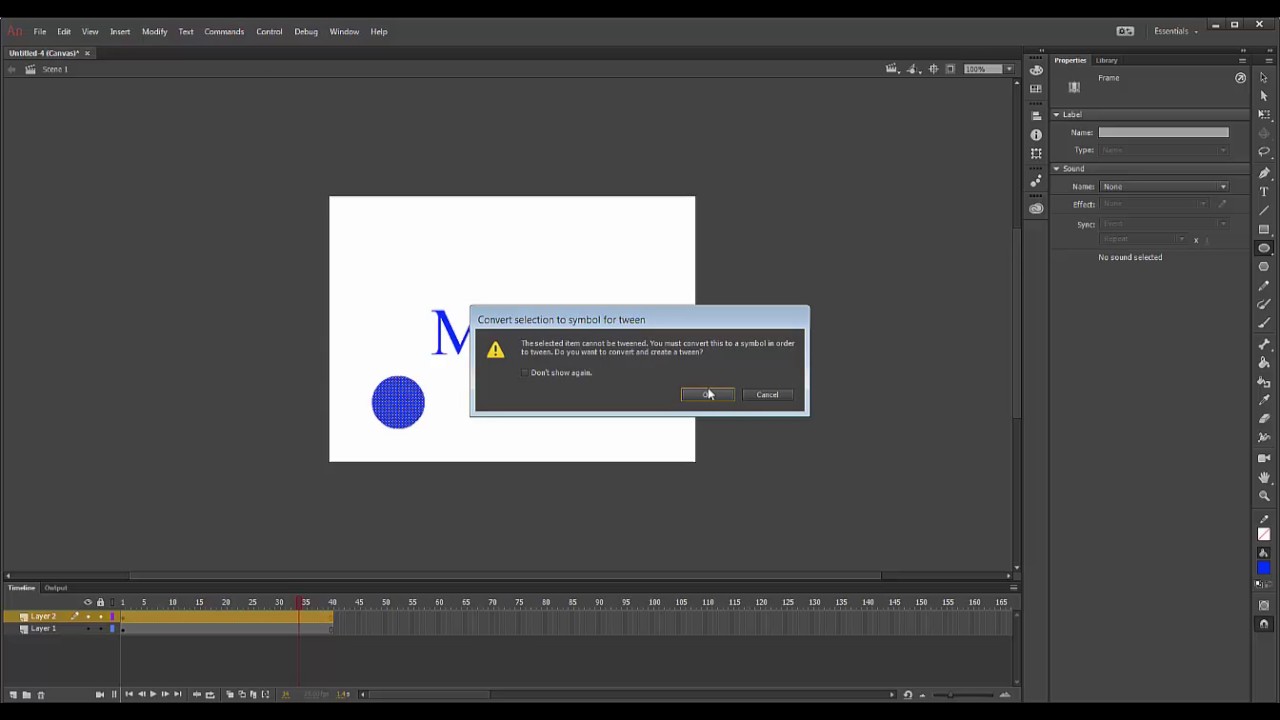This screenshot has height=720, width=1280.
Task: Select the Subselection tool
Action: point(1264,96)
